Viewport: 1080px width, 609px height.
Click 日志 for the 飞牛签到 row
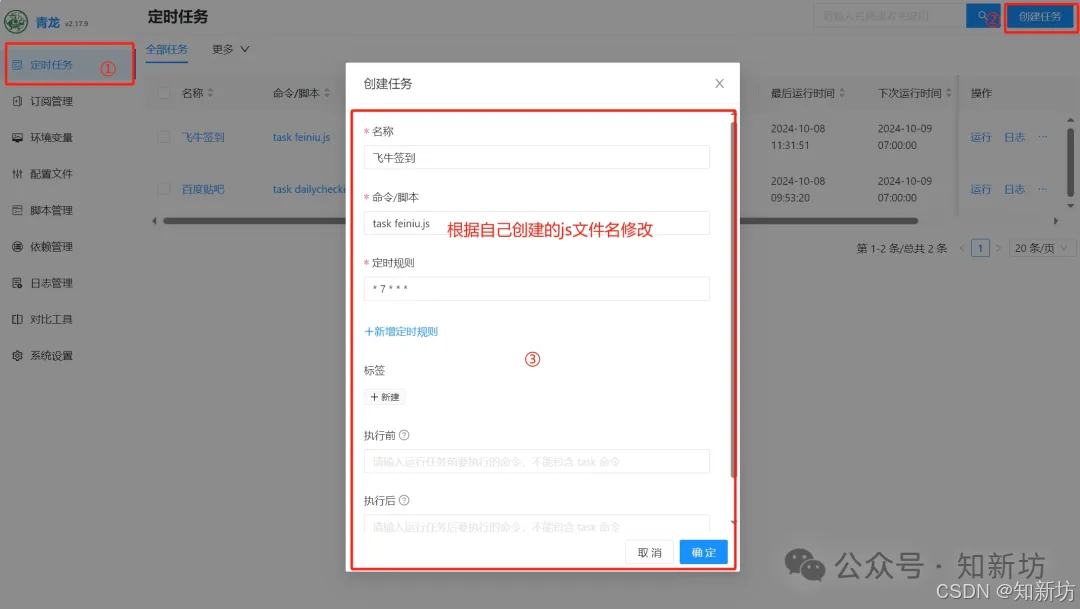tap(1014, 137)
